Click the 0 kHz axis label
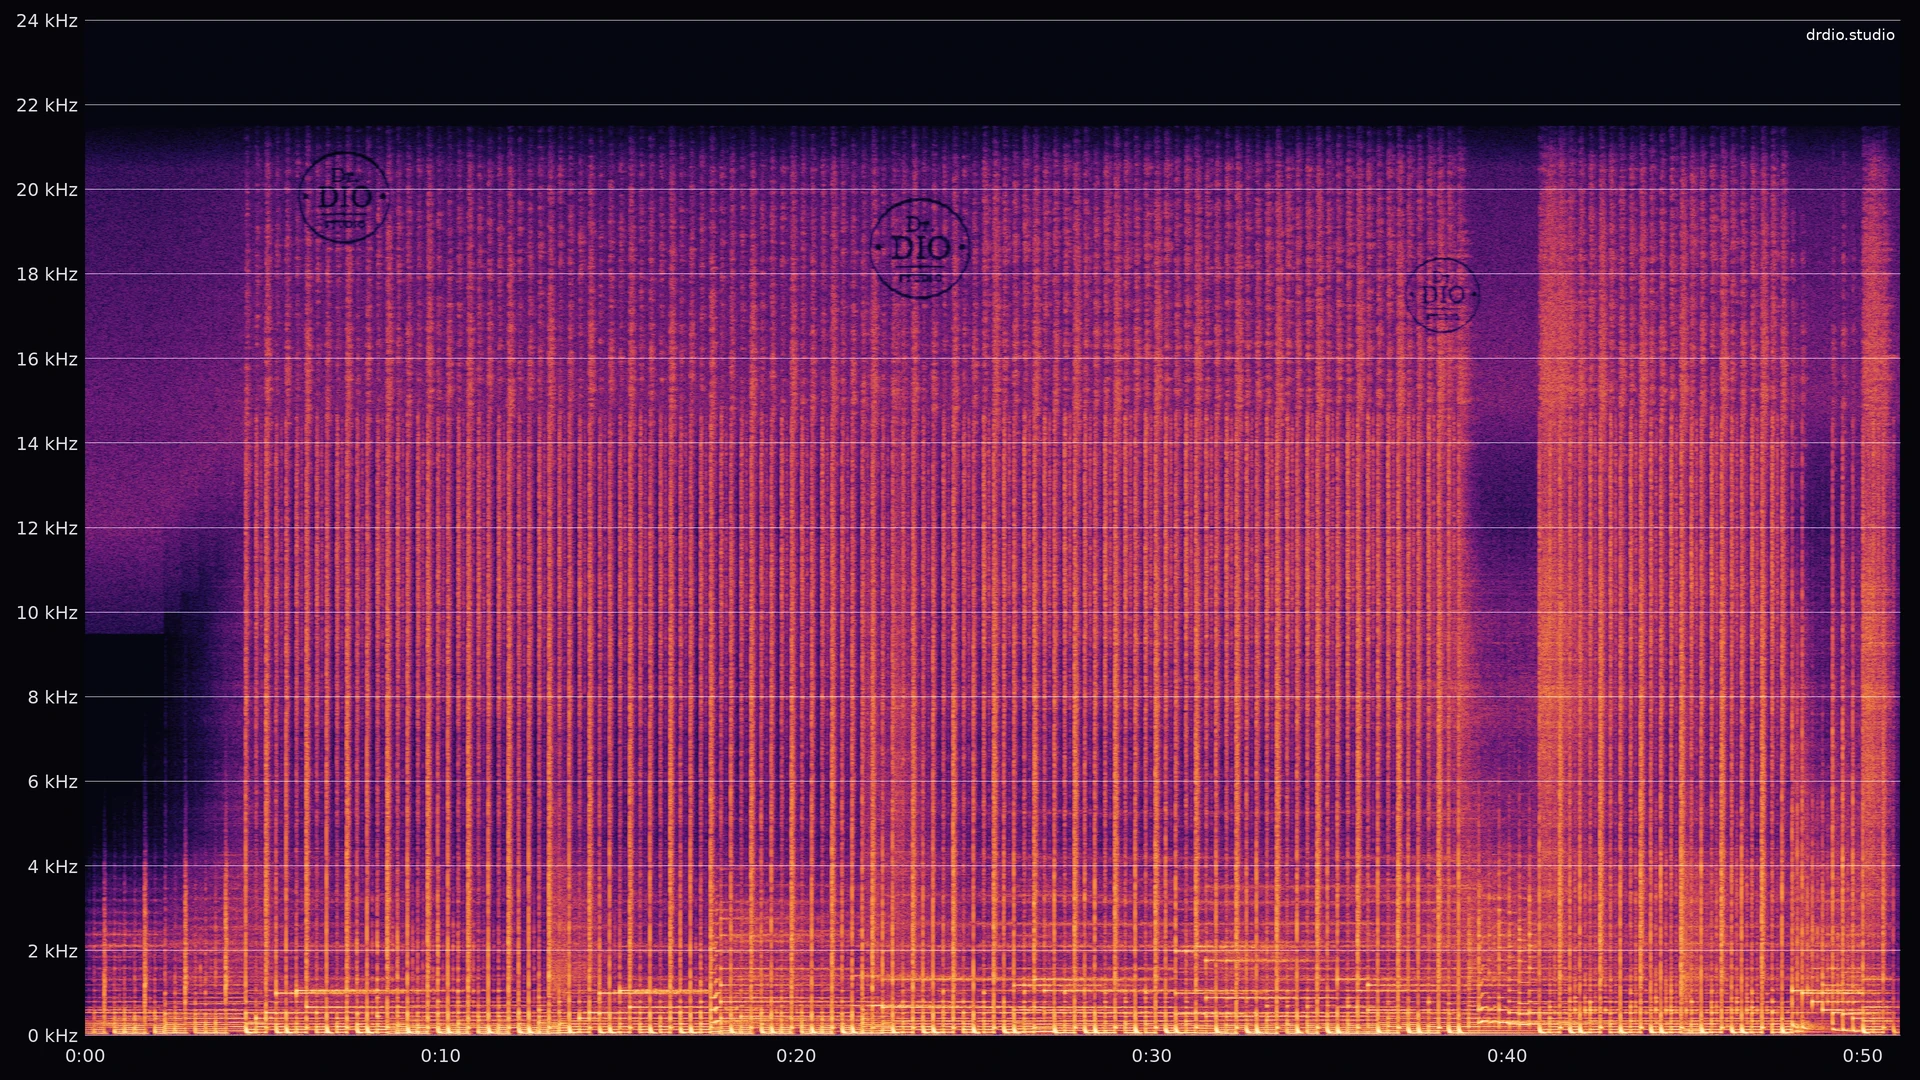 pos(52,1036)
